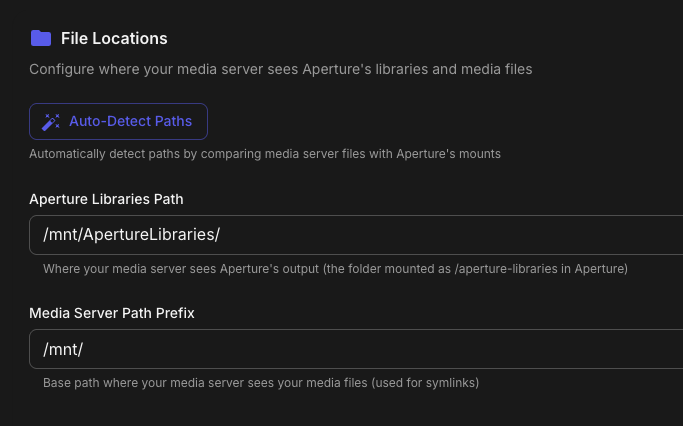This screenshot has width=683, height=426.
Task: Click the 'Automatically detect paths' helper text
Action: (x=264, y=154)
